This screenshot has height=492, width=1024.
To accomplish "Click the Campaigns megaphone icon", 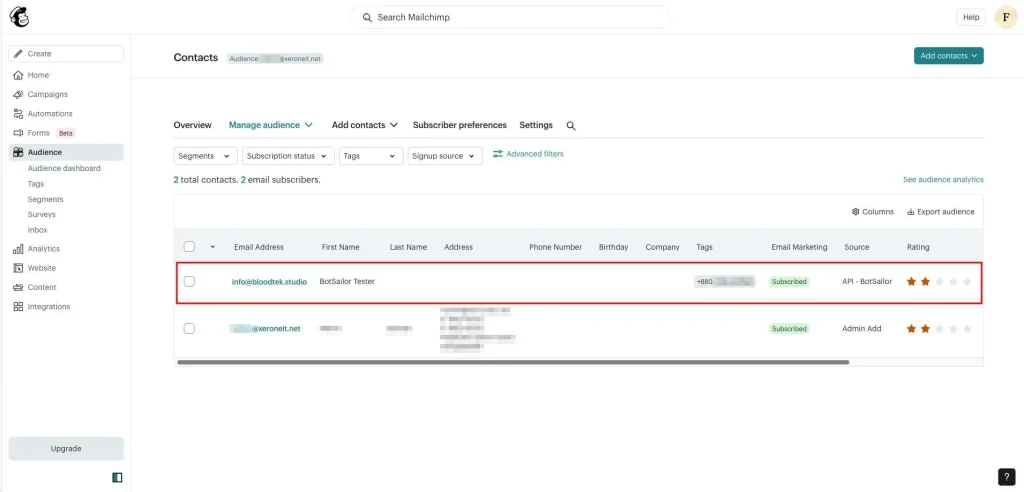I will (x=18, y=95).
